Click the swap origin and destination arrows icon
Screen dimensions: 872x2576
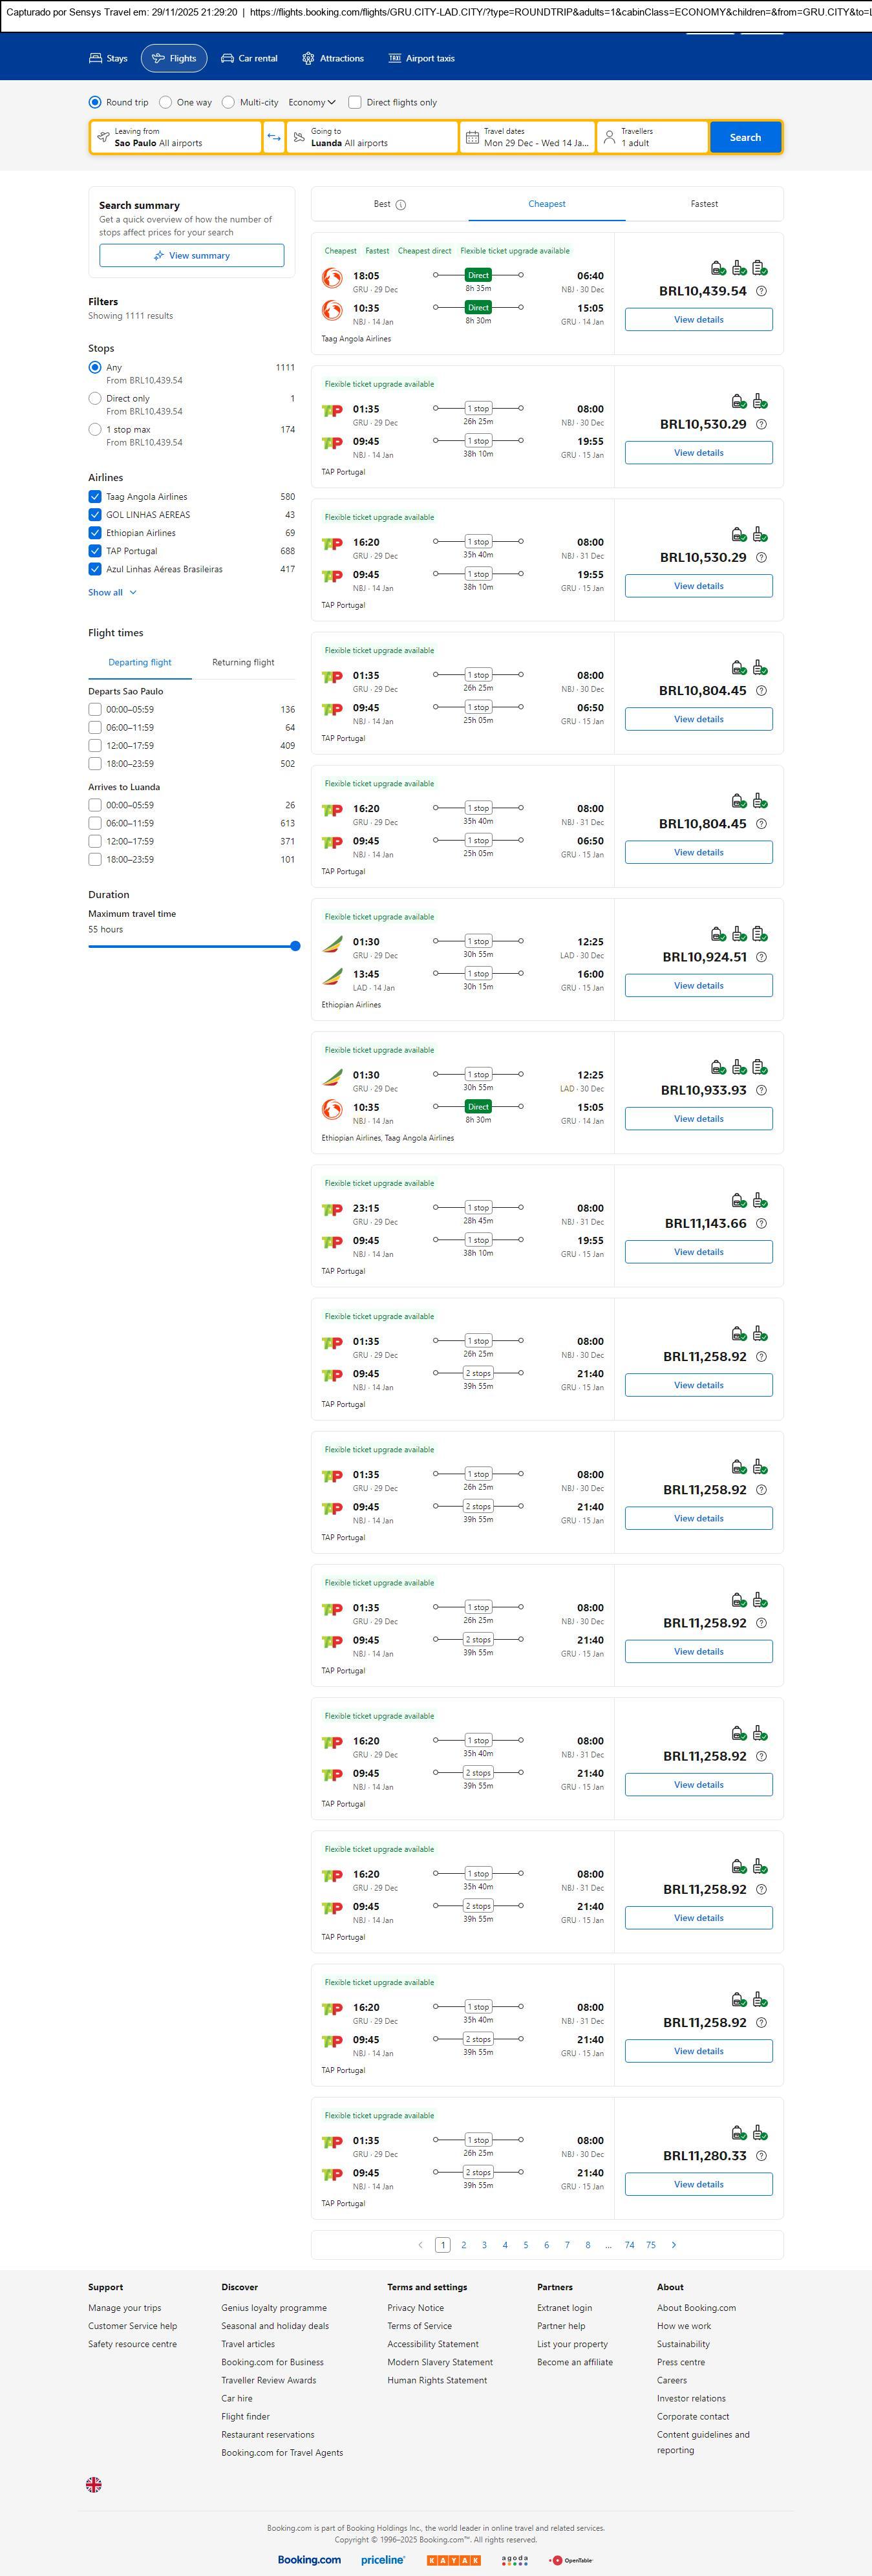pos(274,137)
